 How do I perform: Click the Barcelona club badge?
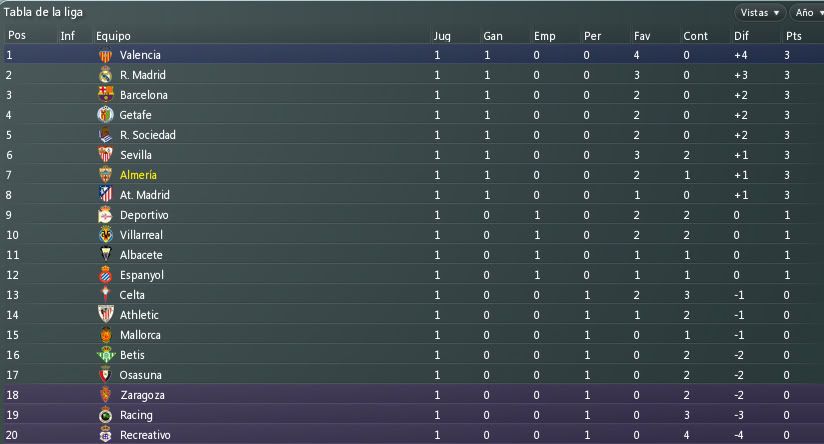click(106, 95)
